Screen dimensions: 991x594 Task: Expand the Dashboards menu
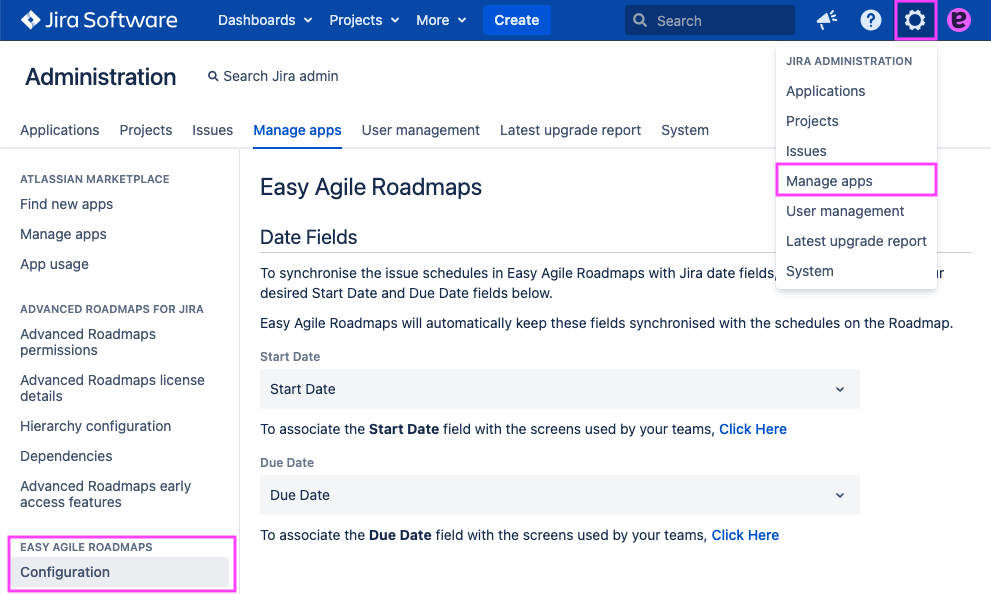point(265,20)
